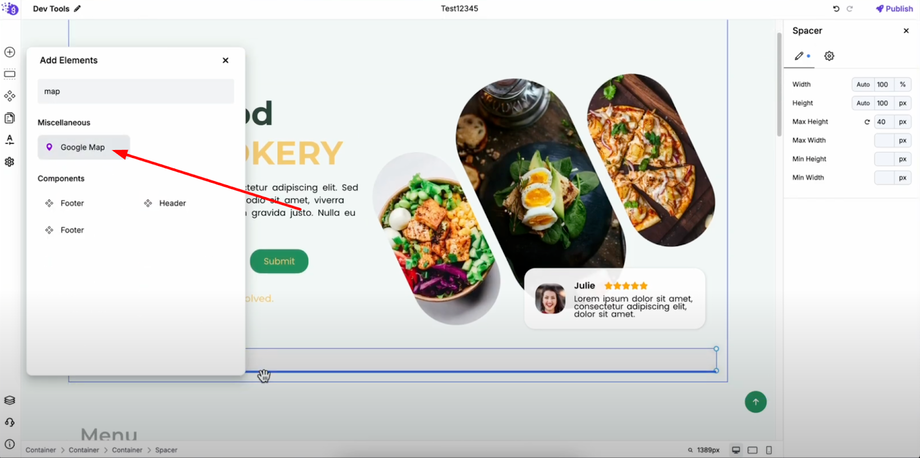Undo the last action

tap(836, 9)
